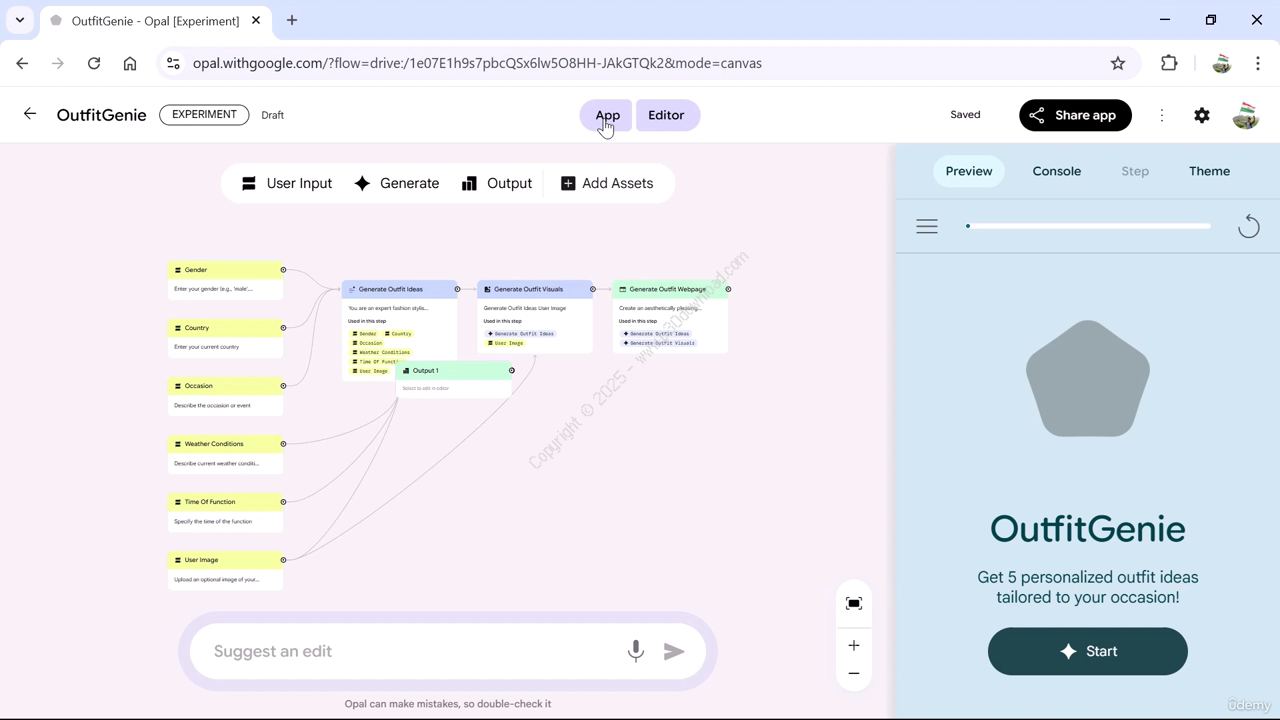Click the browser back arrow

point(22,63)
